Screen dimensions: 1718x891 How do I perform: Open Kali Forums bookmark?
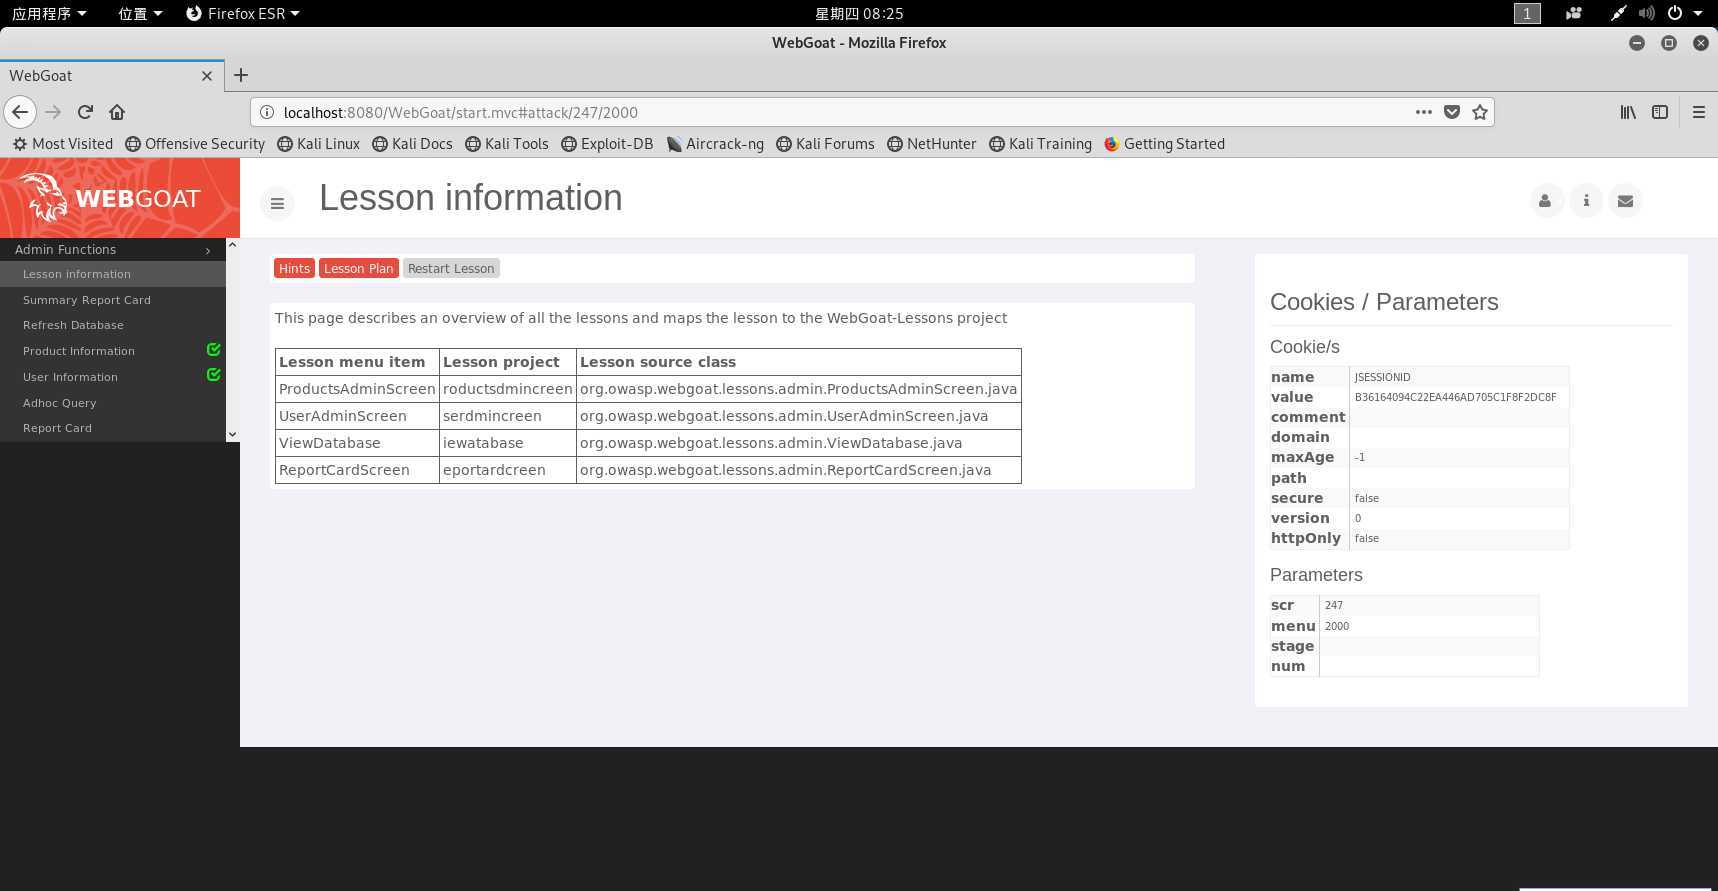(x=825, y=144)
